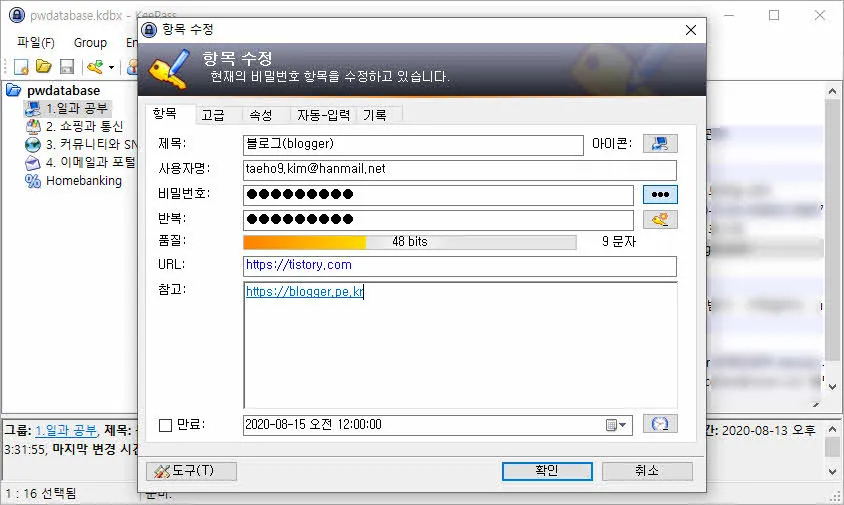Open the password generator key button

pos(660,220)
